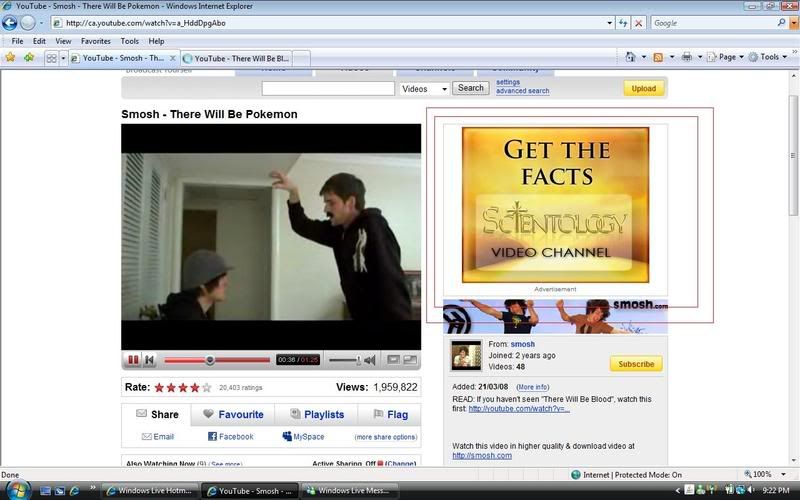Open the Help menu
The width and height of the screenshot is (800, 500).
(x=156, y=41)
